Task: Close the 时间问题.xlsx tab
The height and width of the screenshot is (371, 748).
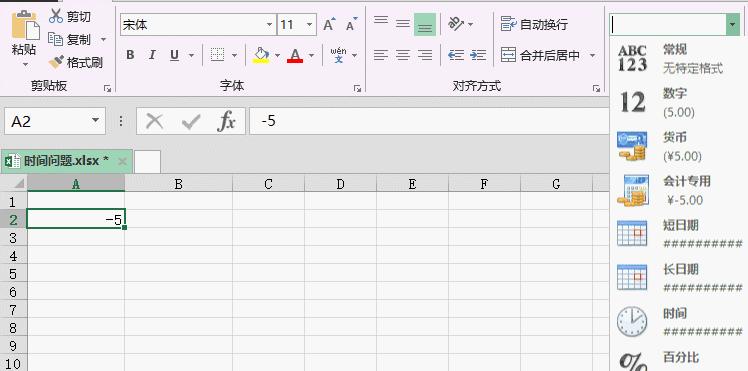Action: [x=122, y=162]
